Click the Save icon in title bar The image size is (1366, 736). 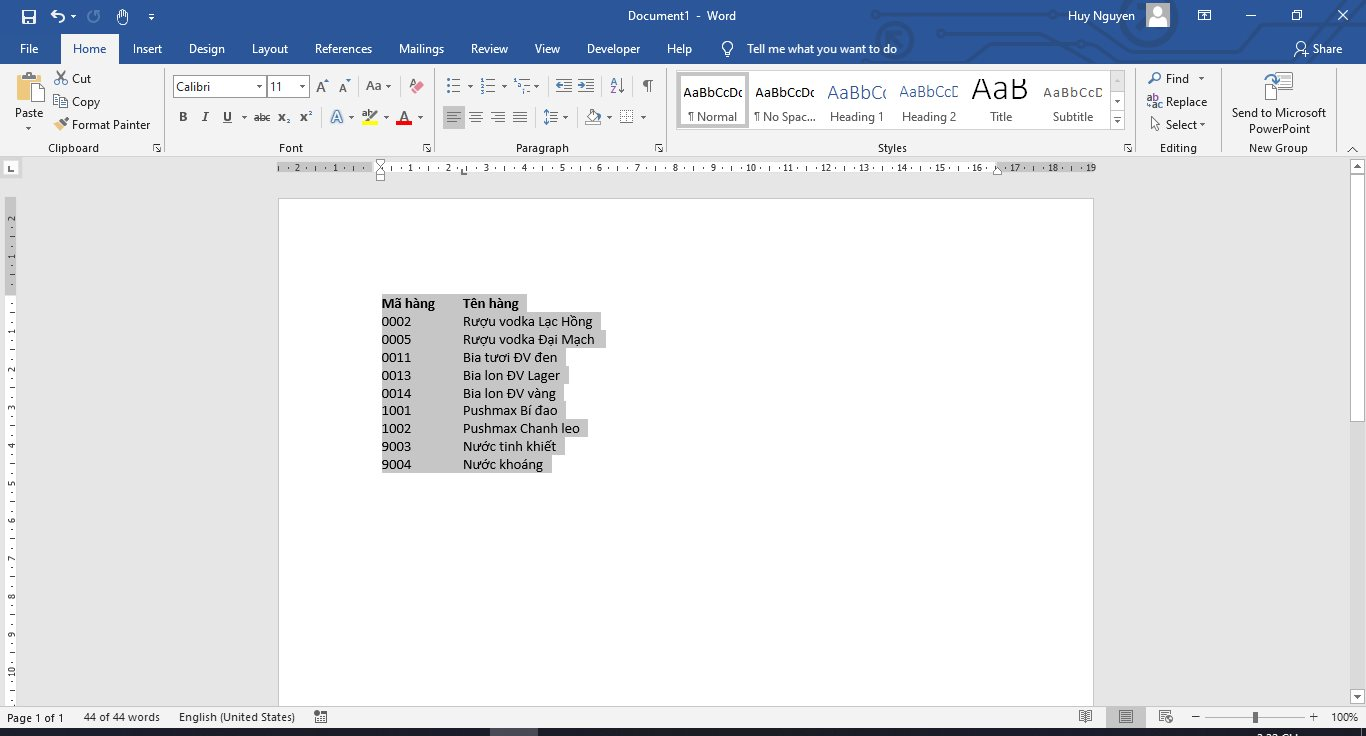point(28,16)
